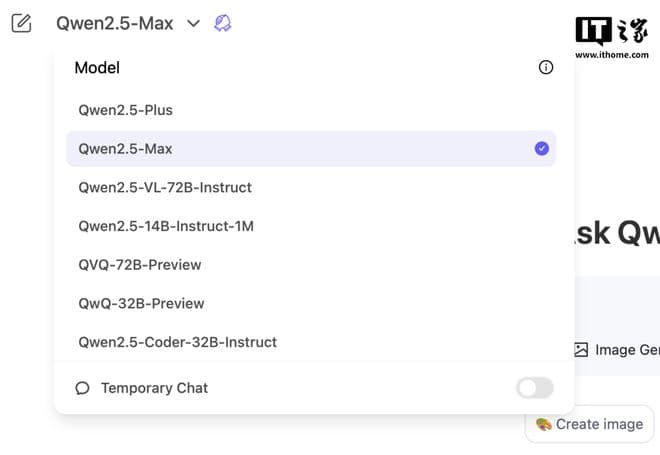This screenshot has width=660, height=455.
Task: Click the new chat compose icon
Action: [x=21, y=23]
